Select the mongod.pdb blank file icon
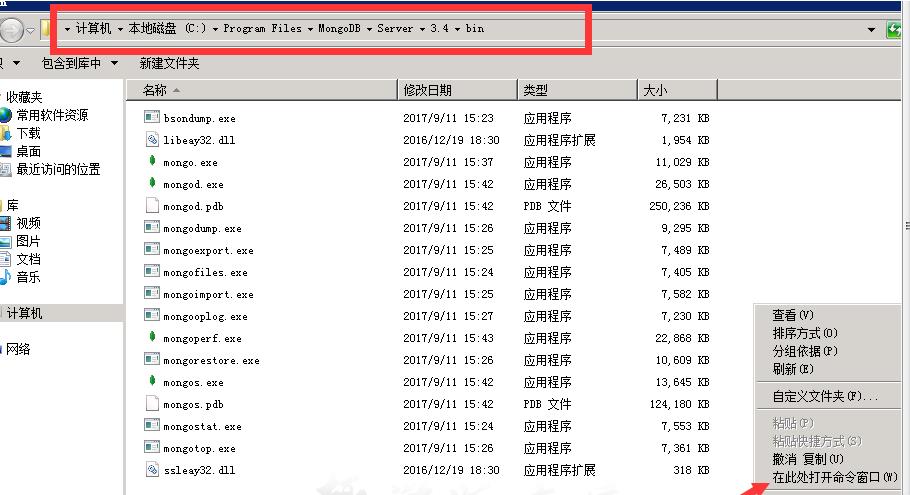910x495 pixels. (x=151, y=205)
